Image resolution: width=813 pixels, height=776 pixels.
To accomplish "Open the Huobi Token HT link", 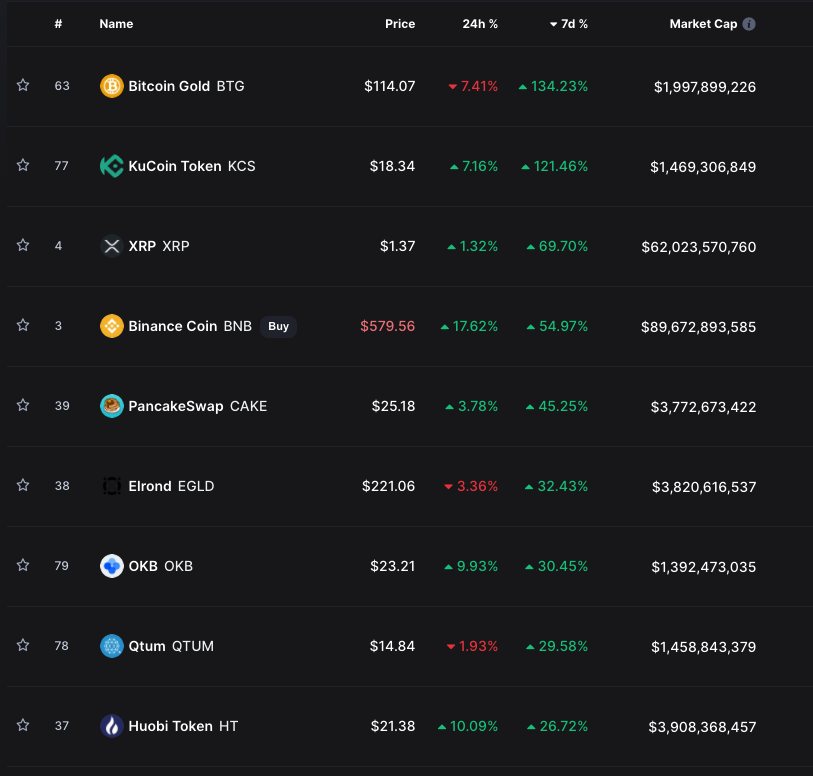I will (x=183, y=726).
